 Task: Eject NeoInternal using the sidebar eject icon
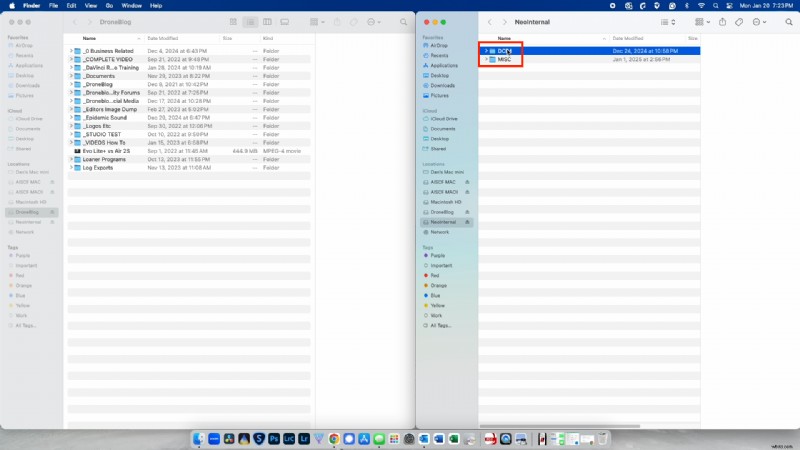point(469,222)
